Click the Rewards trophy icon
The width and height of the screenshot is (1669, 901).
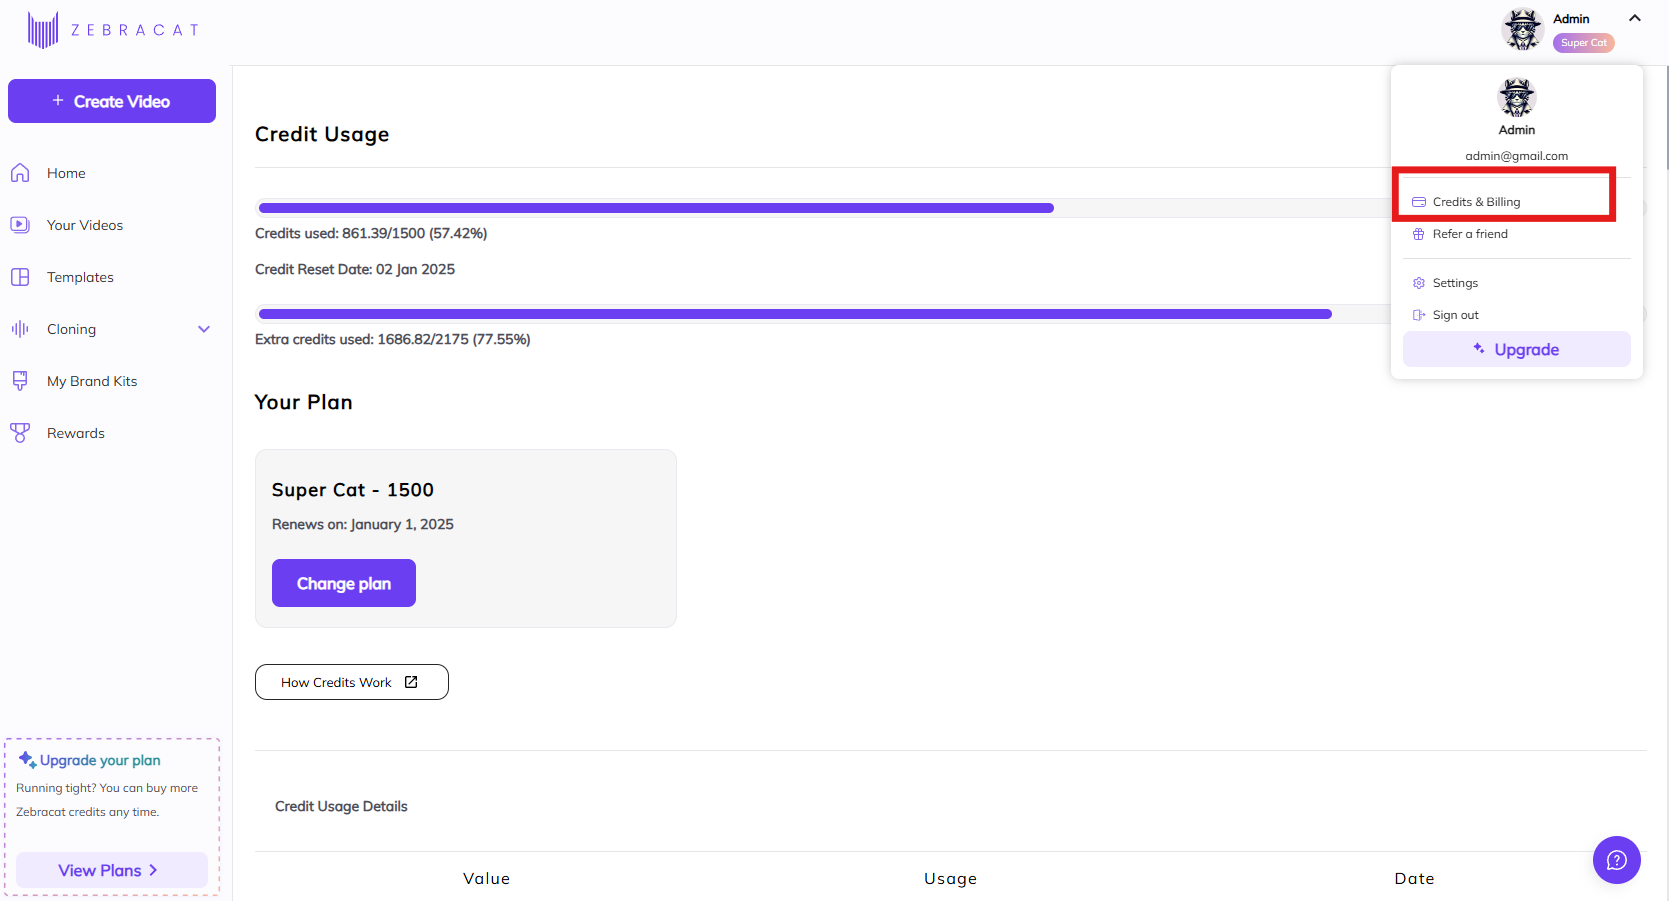20,433
